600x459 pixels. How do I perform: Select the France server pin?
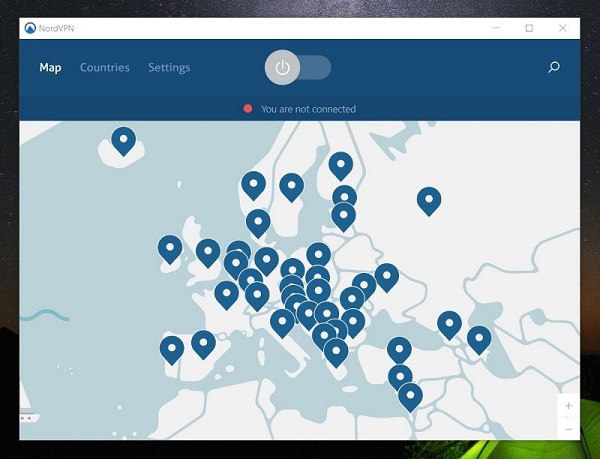(227, 295)
